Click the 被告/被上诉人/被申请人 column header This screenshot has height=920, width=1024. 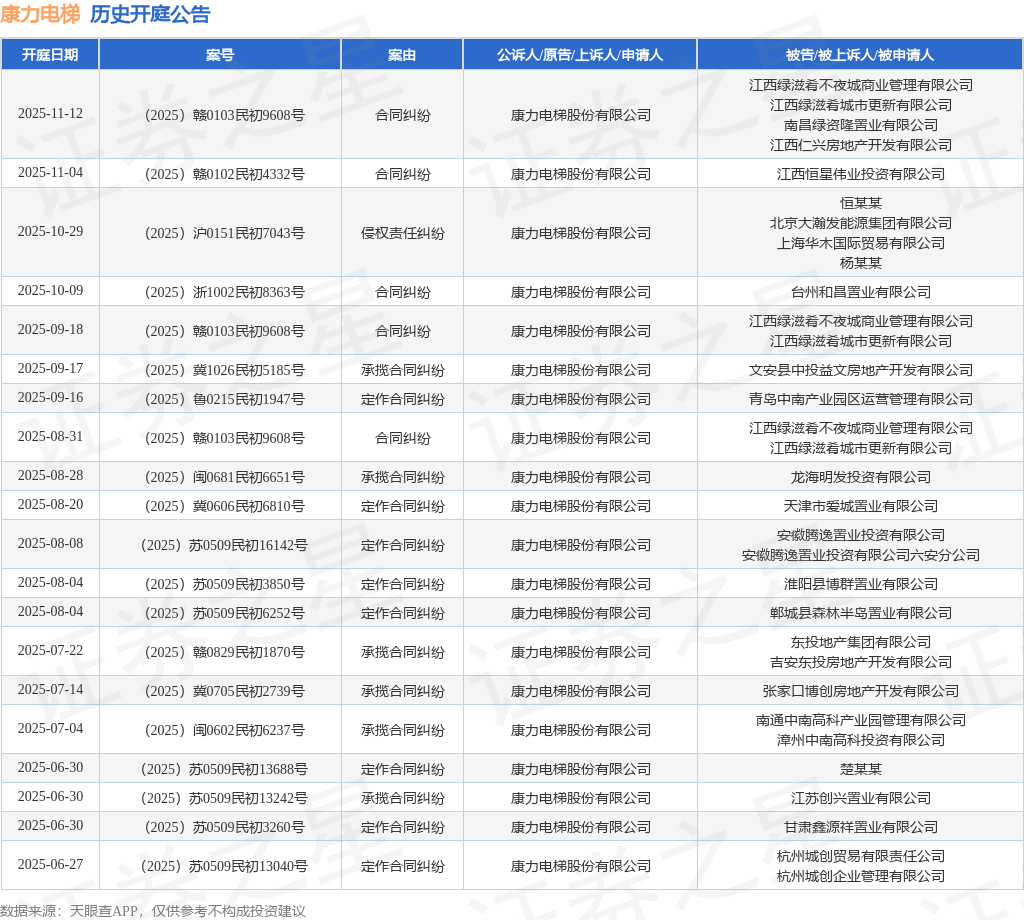[x=860, y=55]
